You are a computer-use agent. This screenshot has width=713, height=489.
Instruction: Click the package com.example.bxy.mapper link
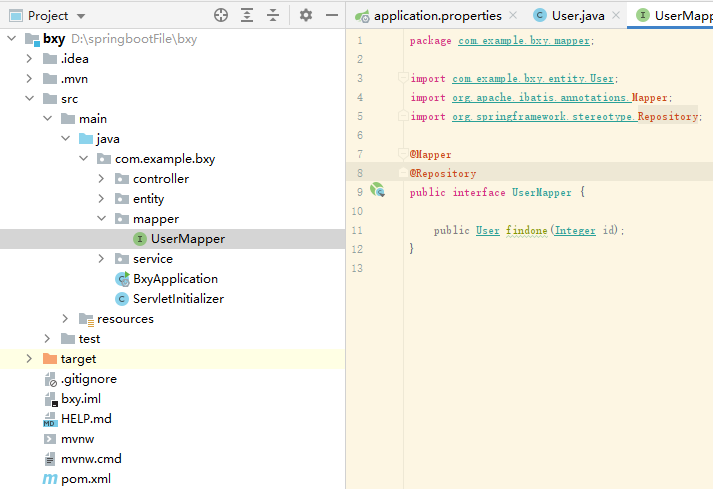pyautogui.click(x=524, y=41)
